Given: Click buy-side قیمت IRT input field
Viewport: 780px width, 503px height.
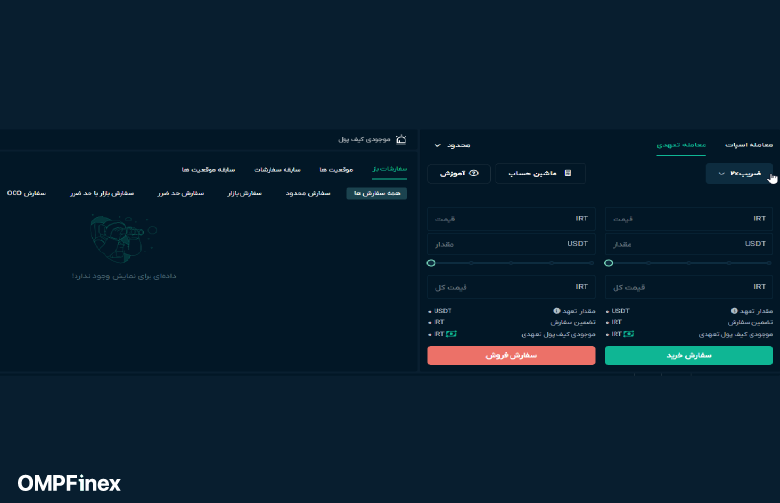Looking at the screenshot, I should point(689,219).
